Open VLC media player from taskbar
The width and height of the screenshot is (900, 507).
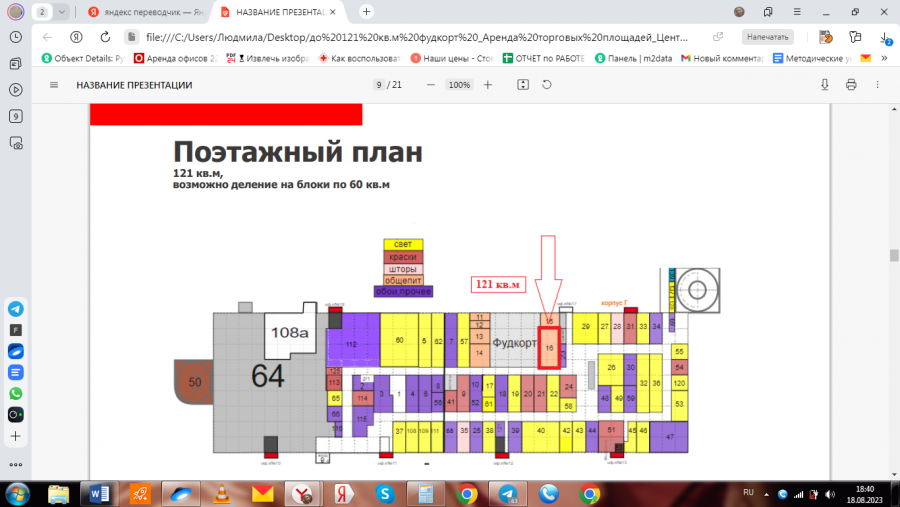point(222,494)
